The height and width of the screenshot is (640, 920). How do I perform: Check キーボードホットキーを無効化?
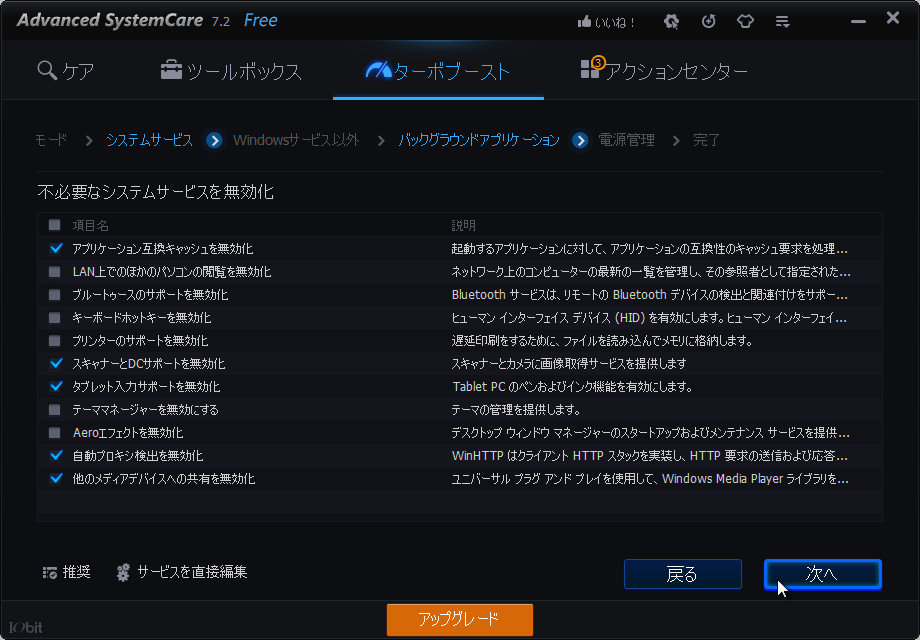tap(55, 317)
